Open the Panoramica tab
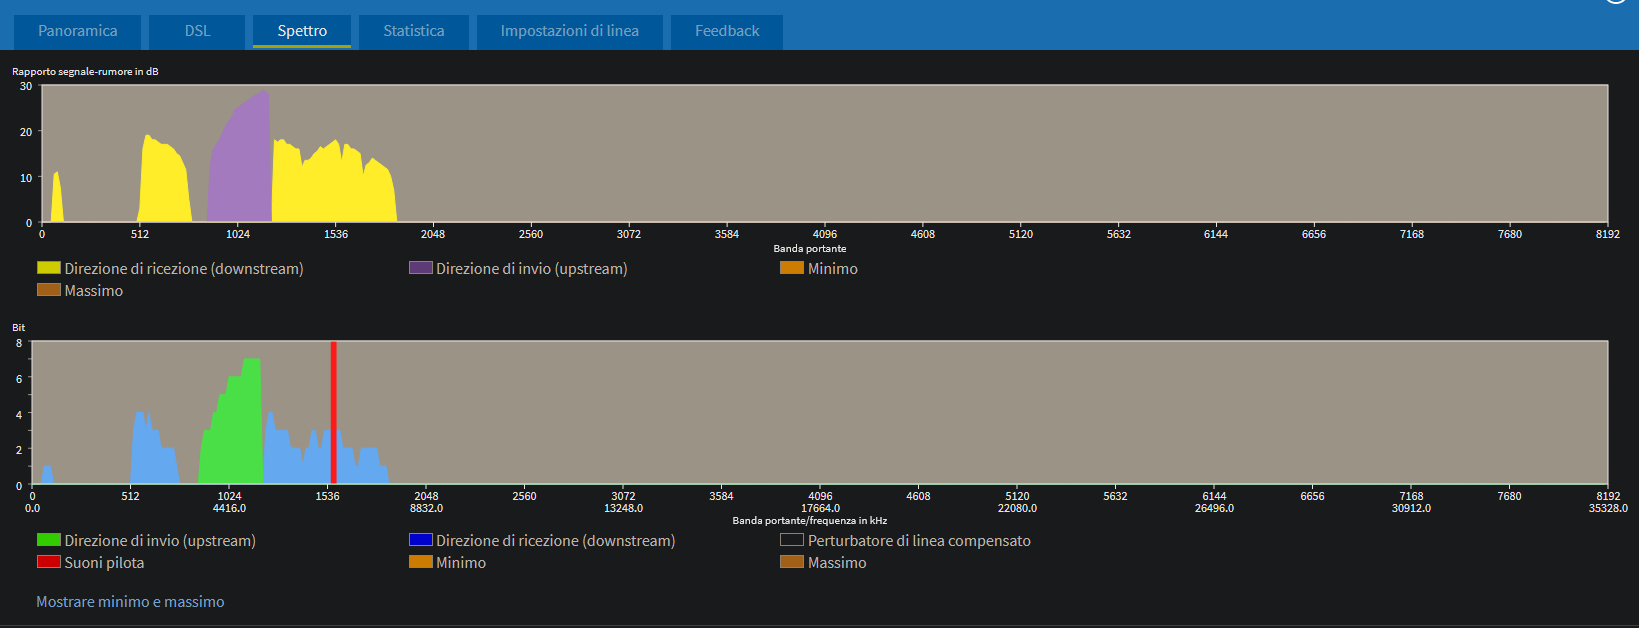Screen dimensions: 1639x628 [x=77, y=31]
